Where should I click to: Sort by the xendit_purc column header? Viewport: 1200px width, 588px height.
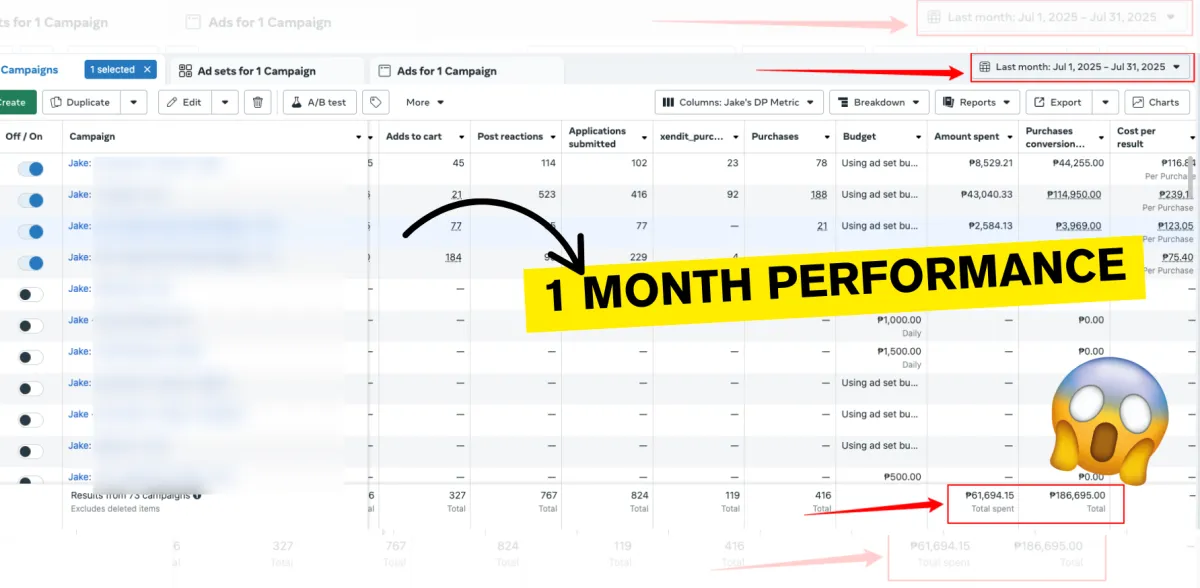[693, 137]
